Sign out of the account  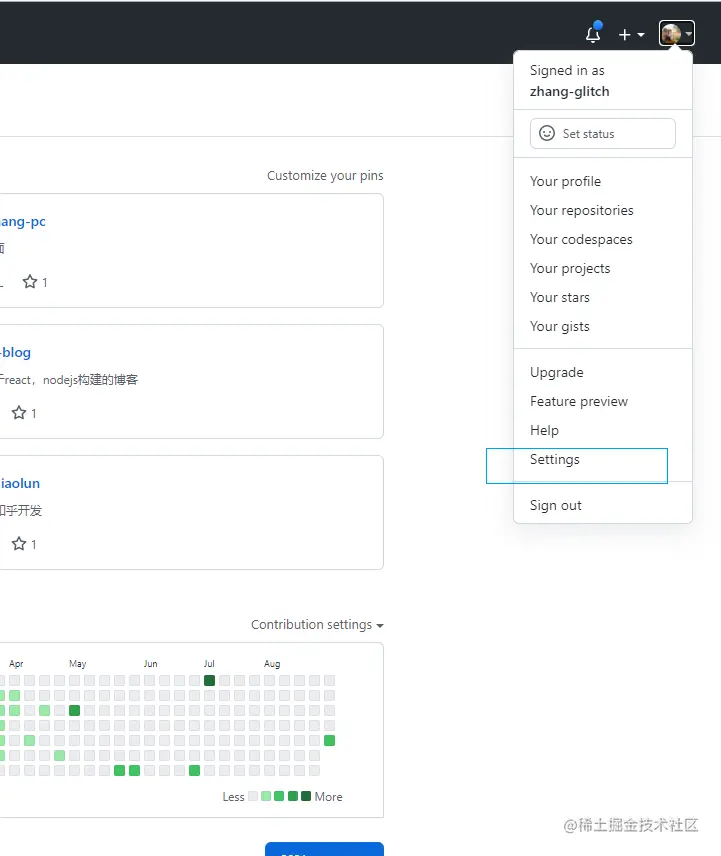(x=556, y=506)
